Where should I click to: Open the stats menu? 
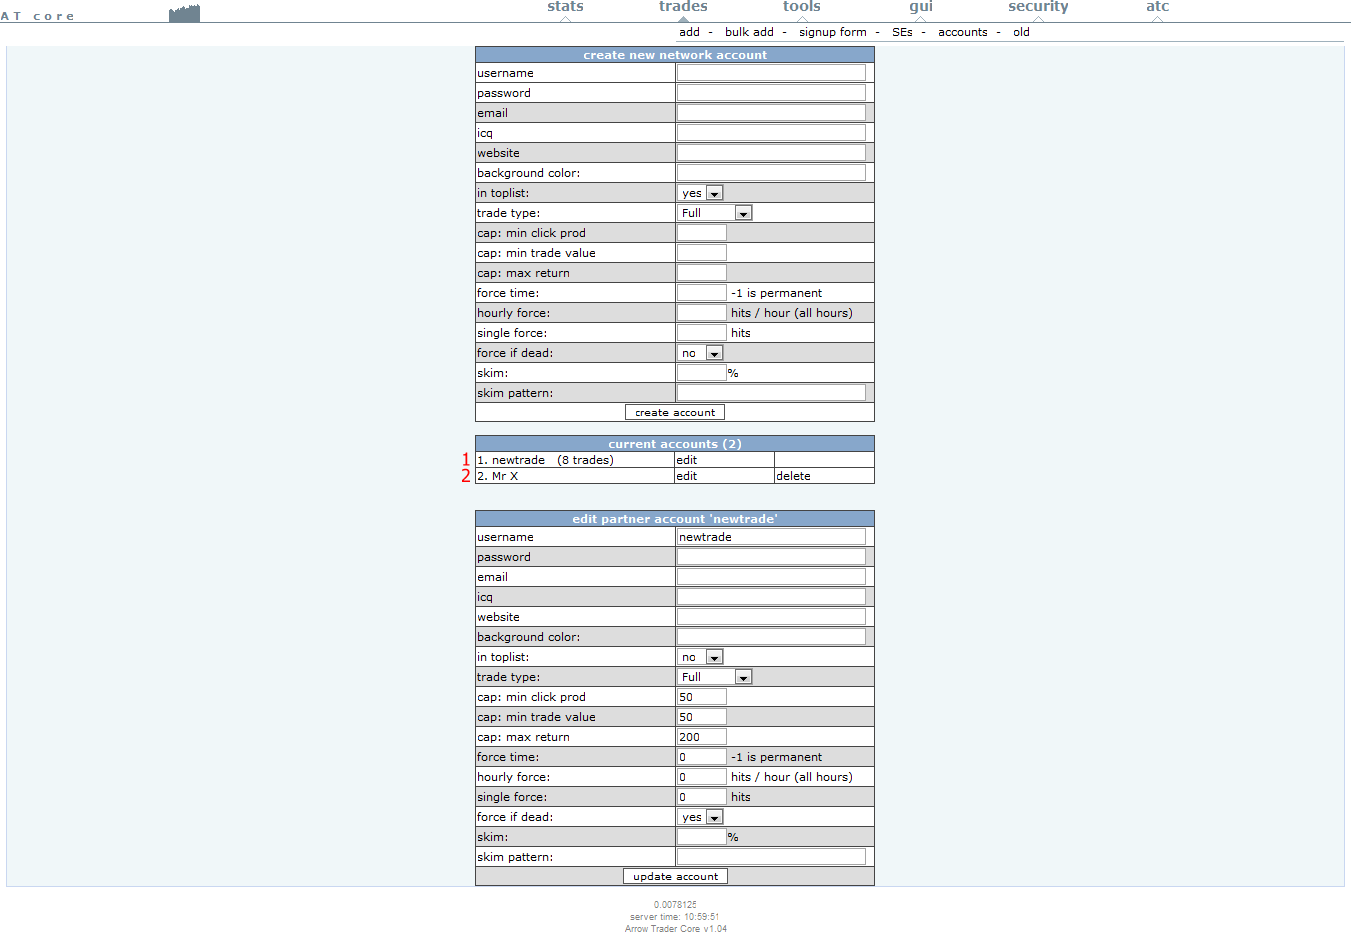(x=565, y=7)
